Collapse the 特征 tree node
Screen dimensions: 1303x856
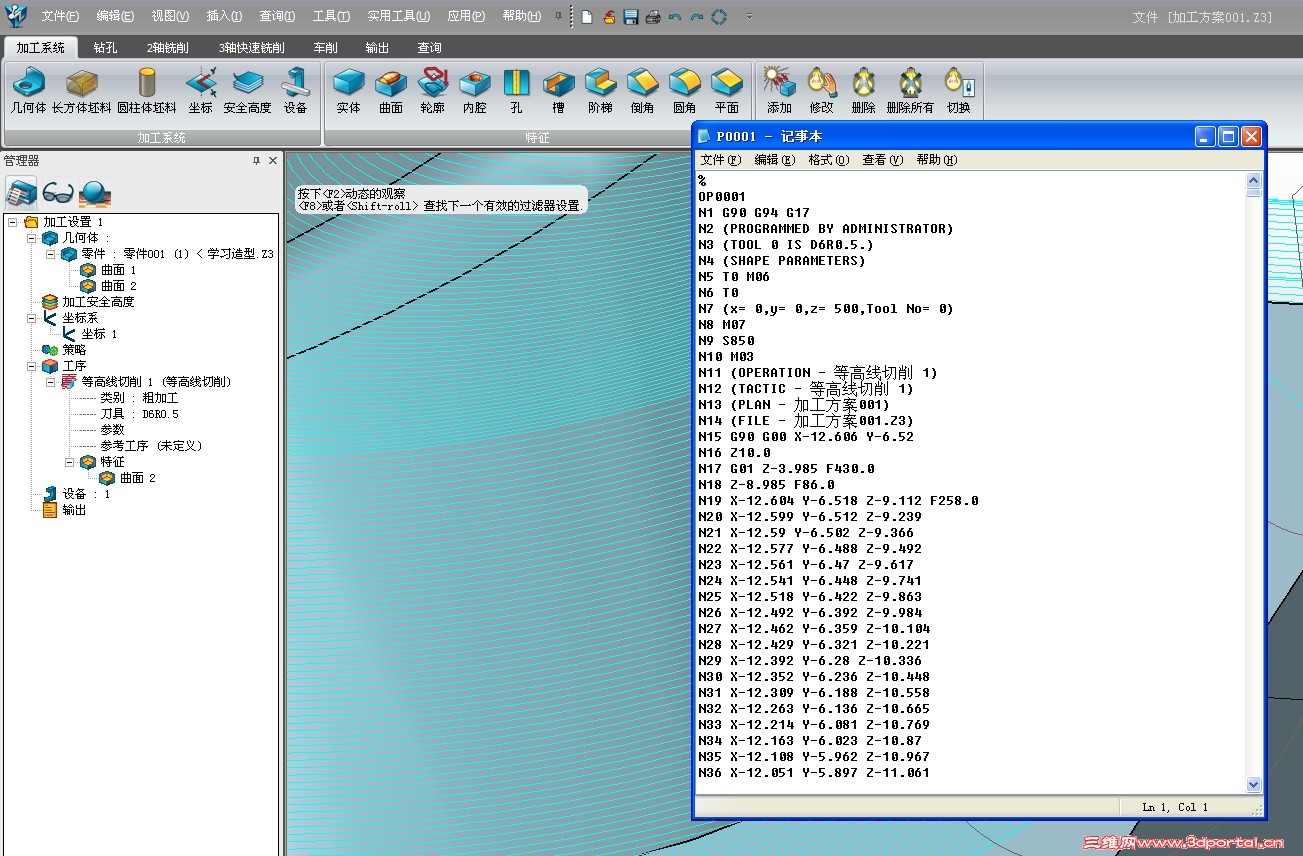pyautogui.click(x=70, y=462)
